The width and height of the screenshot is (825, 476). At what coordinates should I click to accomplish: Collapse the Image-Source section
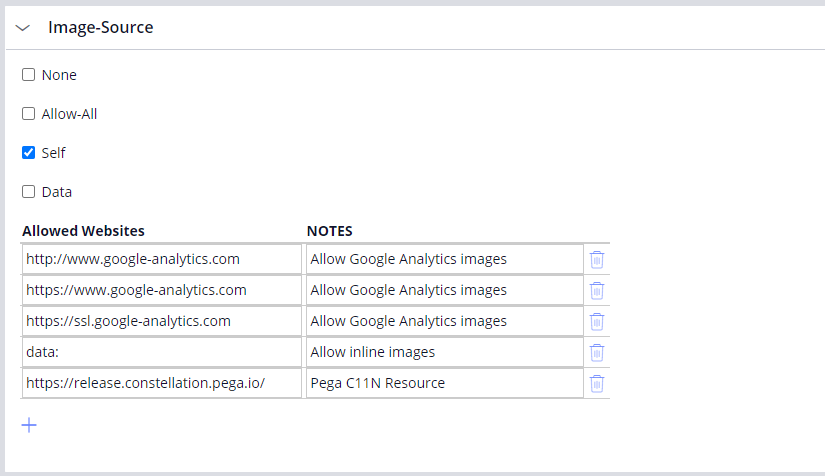point(23,28)
